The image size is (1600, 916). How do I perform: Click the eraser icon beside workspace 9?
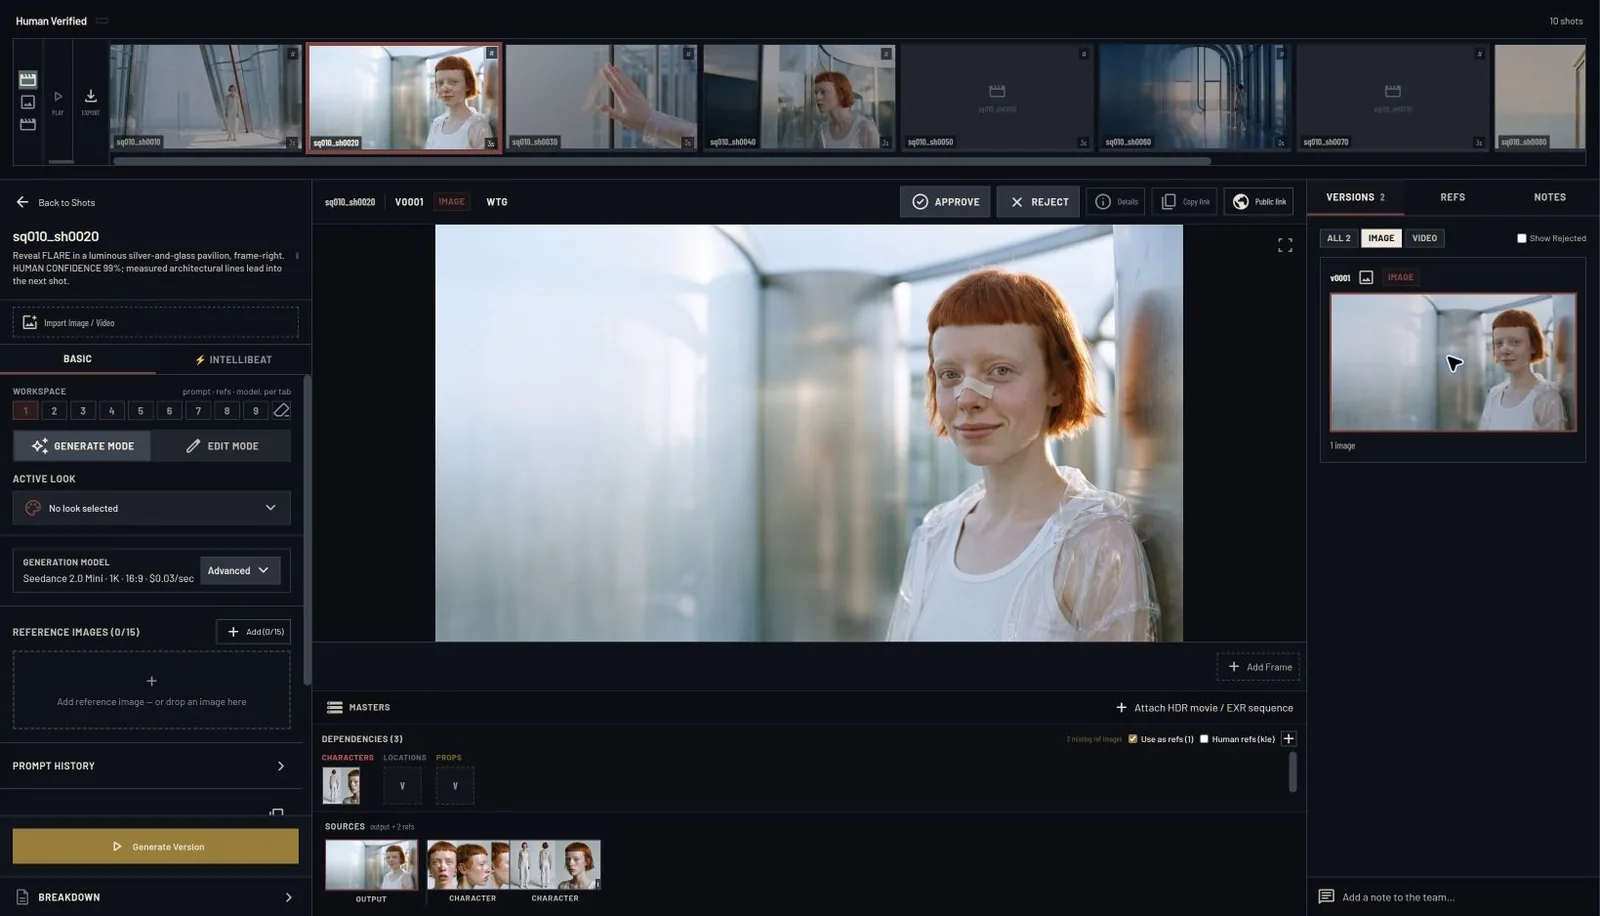[x=281, y=410]
